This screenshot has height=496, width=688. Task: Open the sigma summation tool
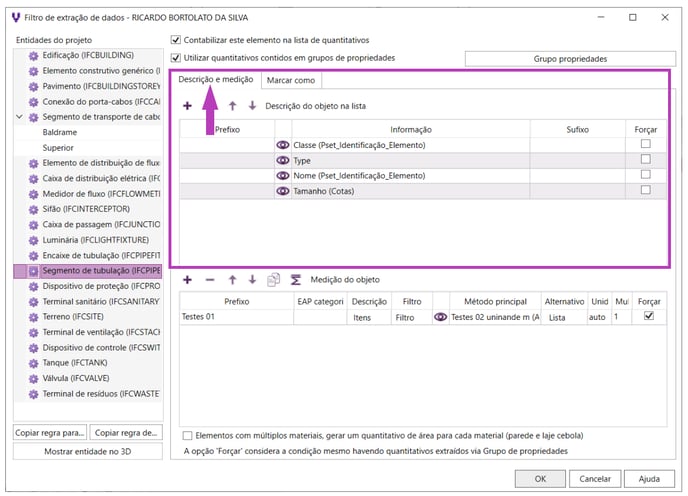click(x=296, y=280)
